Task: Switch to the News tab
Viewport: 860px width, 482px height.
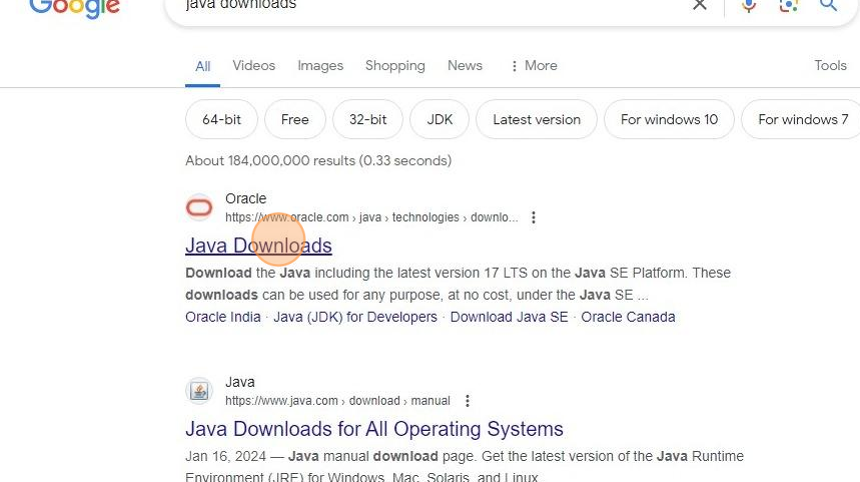Action: tap(465, 66)
